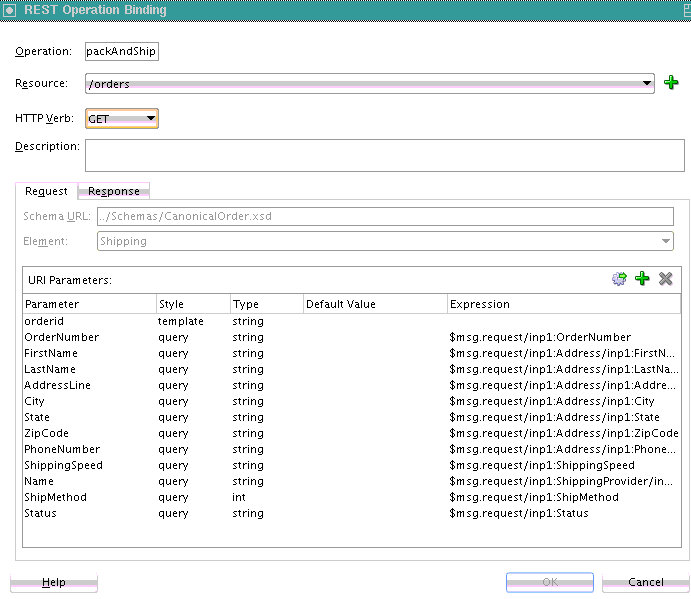Viewport: 691px width, 599px height.
Task: Click the expression ending in inp1:City
Action: tap(564, 402)
